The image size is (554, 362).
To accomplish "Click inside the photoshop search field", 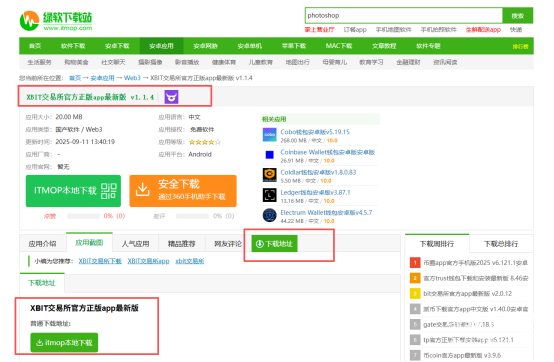I will pos(403,16).
